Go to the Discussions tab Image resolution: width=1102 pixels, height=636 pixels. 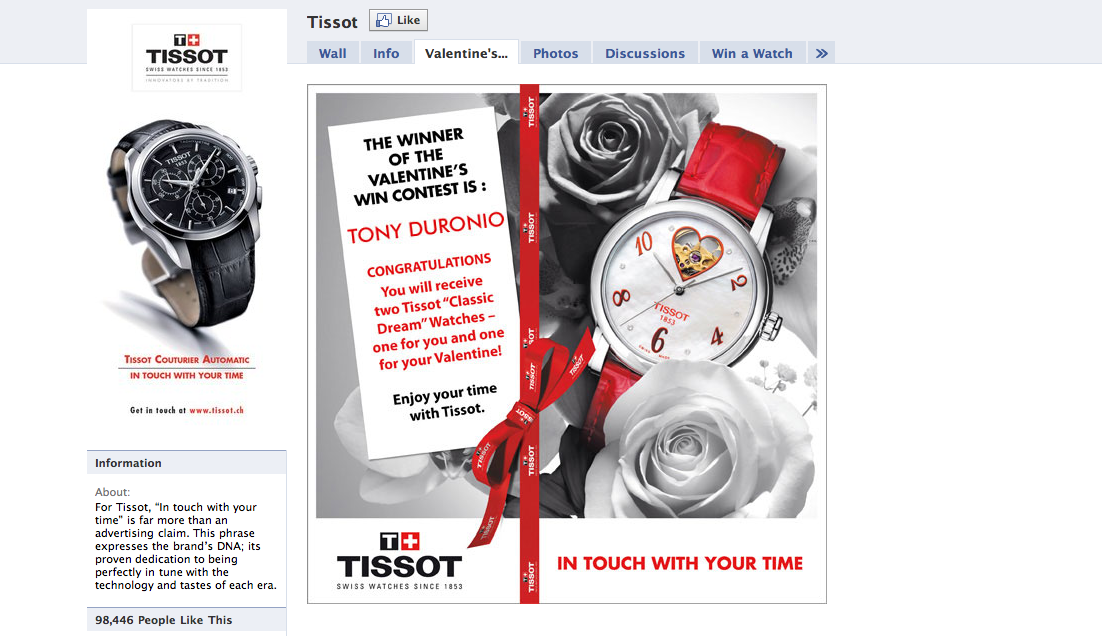click(644, 53)
